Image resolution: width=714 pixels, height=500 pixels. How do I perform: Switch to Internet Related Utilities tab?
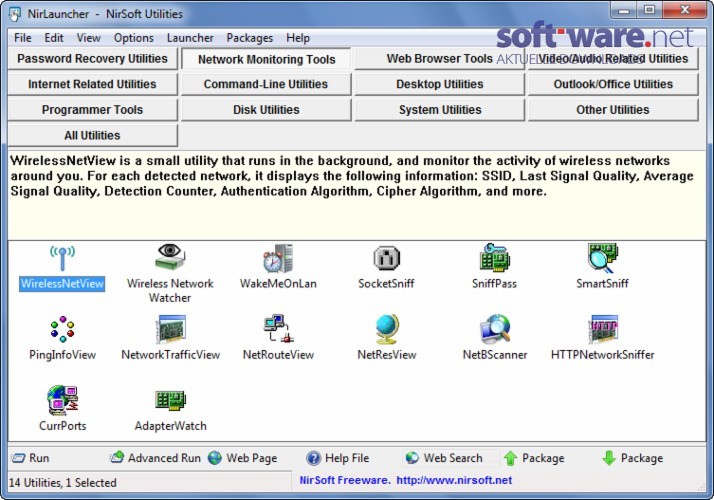[92, 84]
